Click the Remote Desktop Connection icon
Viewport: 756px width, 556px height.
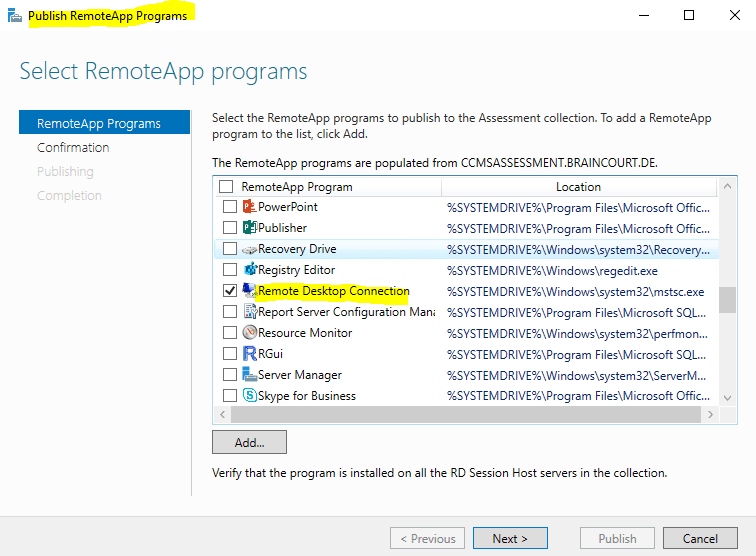249,291
